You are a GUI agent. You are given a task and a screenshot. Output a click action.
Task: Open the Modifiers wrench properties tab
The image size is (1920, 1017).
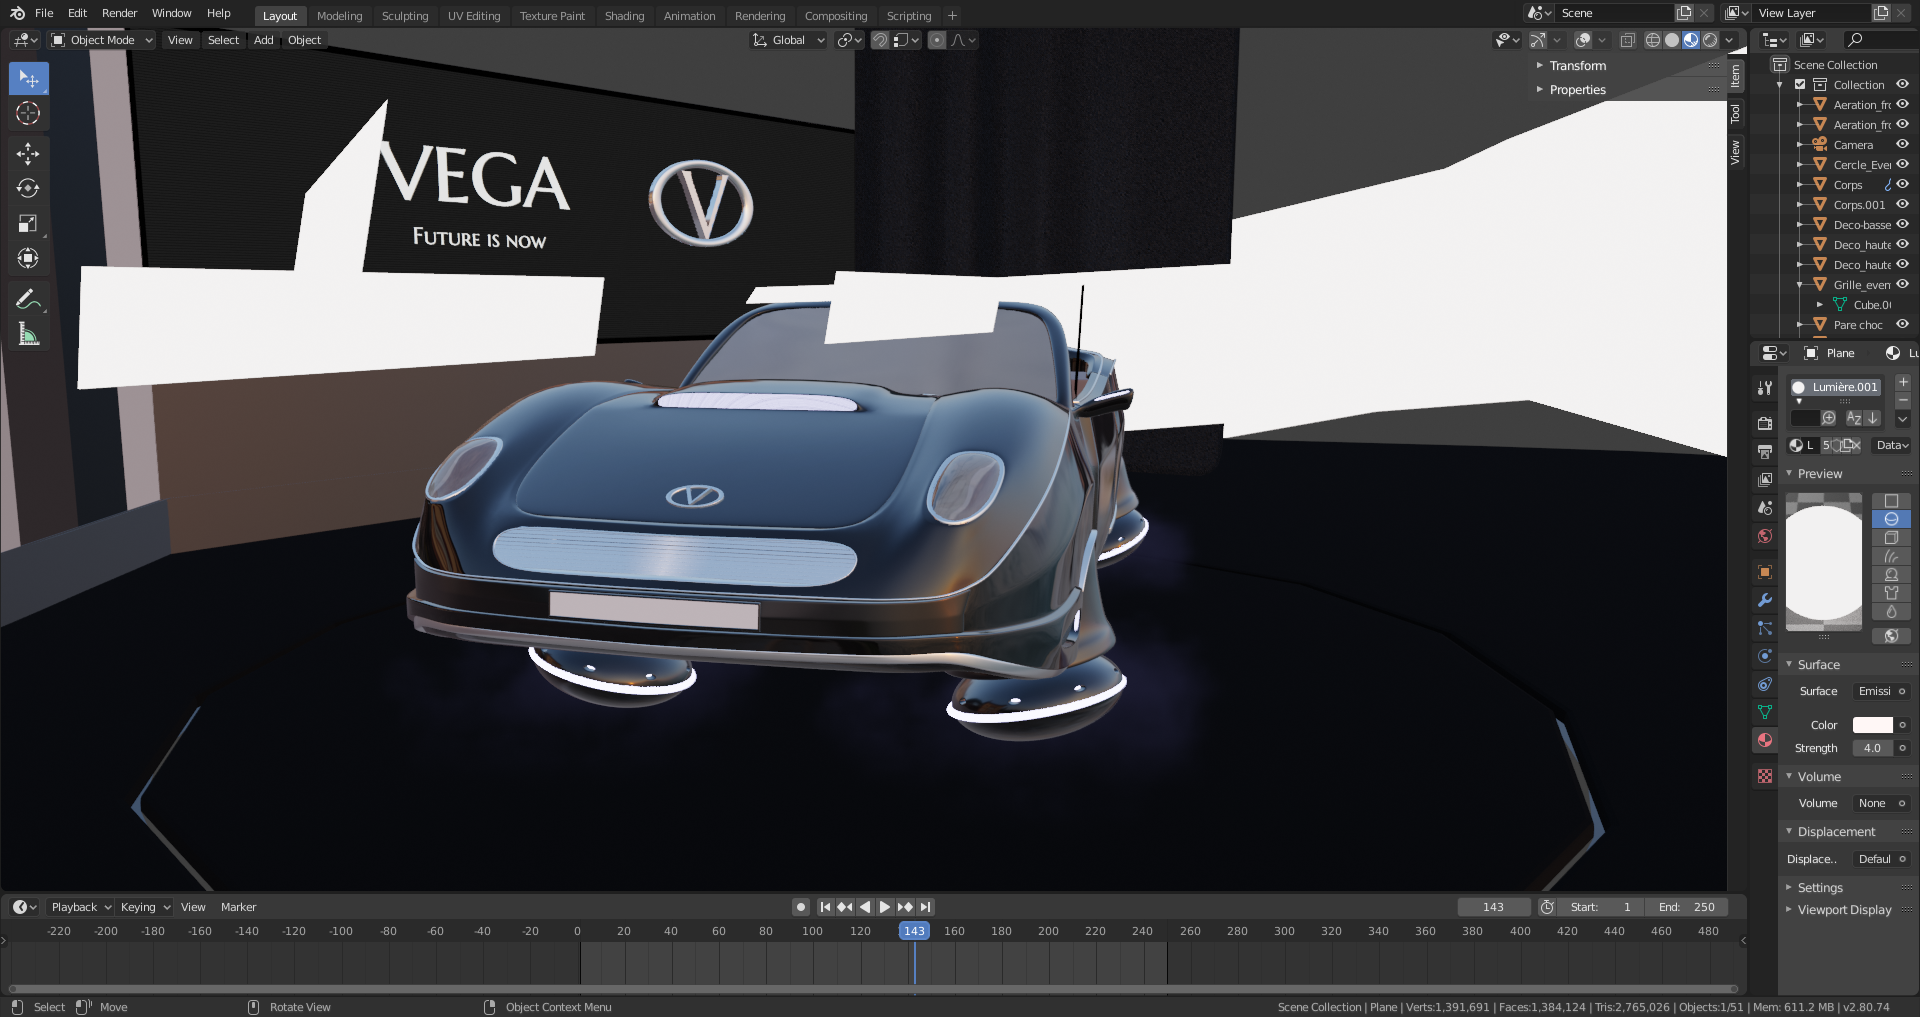click(1765, 600)
